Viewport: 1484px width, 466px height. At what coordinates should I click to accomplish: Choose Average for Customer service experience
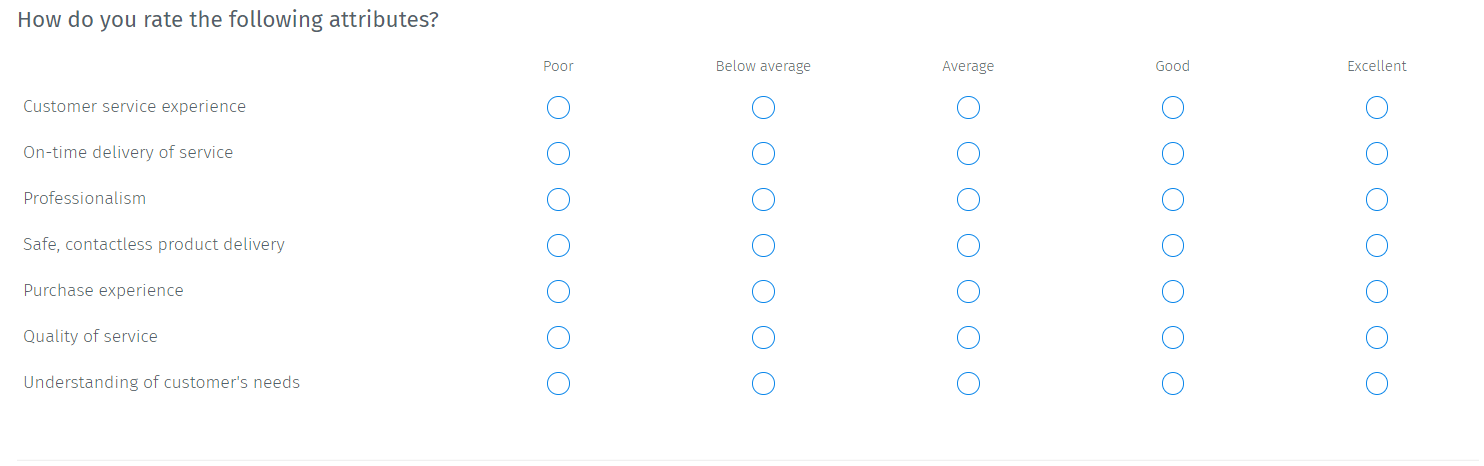968,107
